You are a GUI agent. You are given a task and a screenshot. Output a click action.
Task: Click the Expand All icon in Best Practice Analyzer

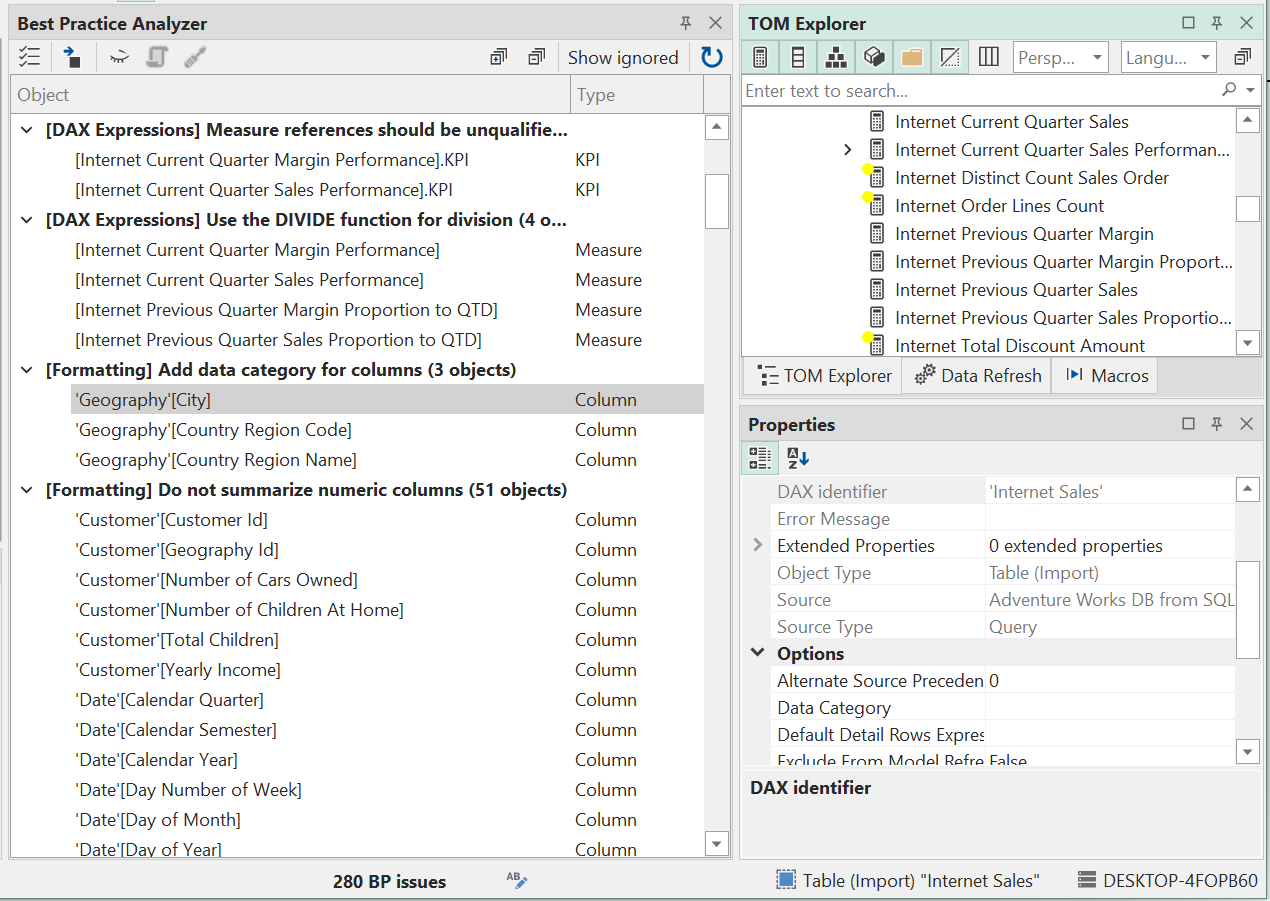pos(498,57)
